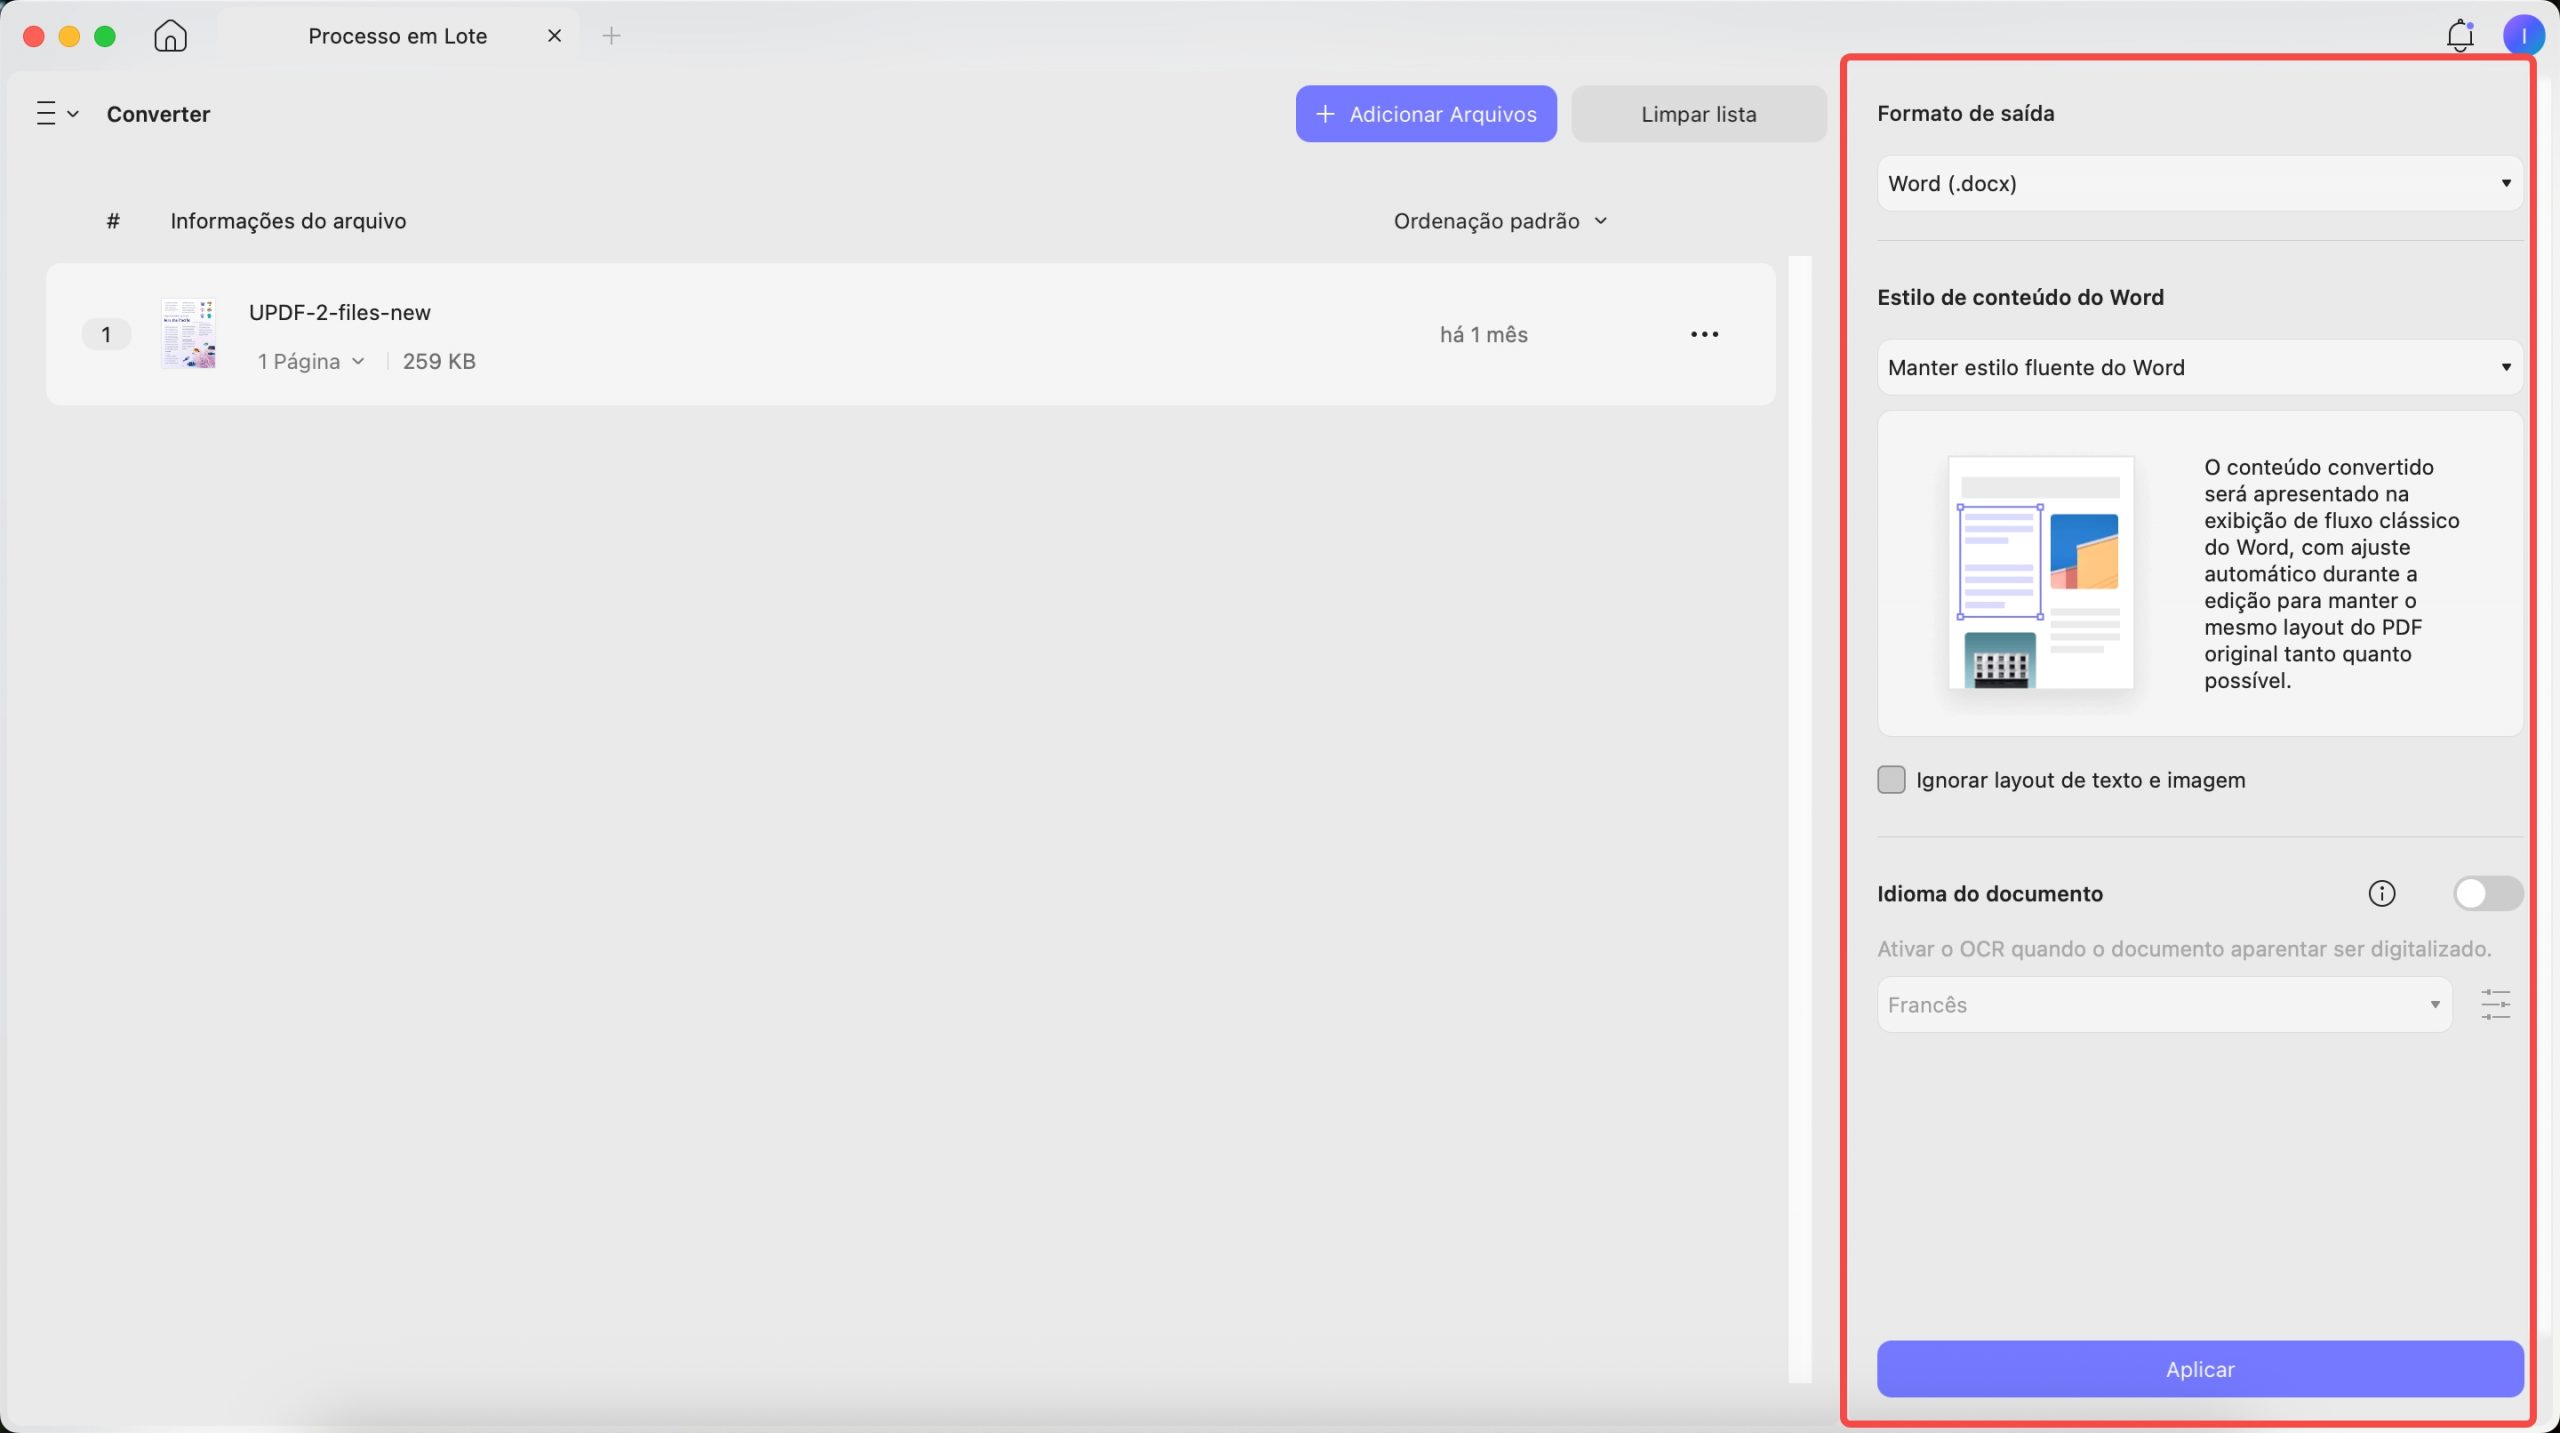Viewport: 2560px width, 1433px height.
Task: Close the Processo em Lote tab
Action: click(554, 36)
